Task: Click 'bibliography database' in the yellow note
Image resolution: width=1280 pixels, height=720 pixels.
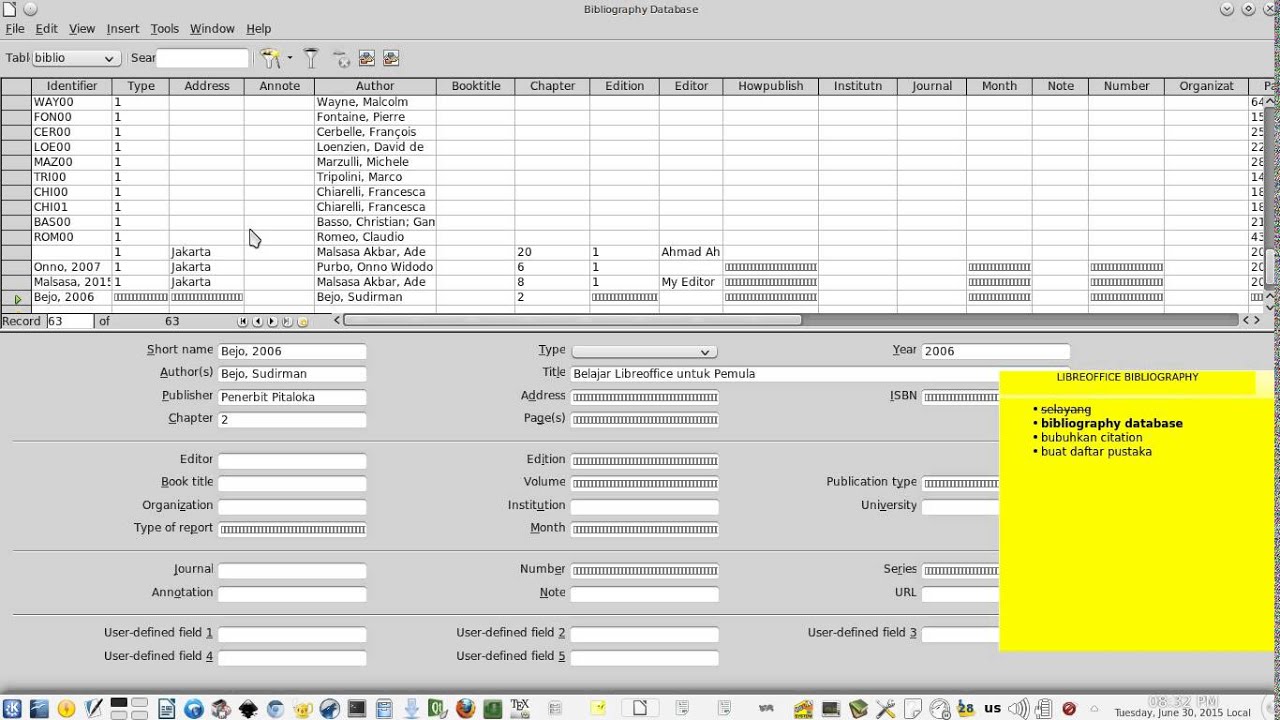Action: pos(1111,423)
